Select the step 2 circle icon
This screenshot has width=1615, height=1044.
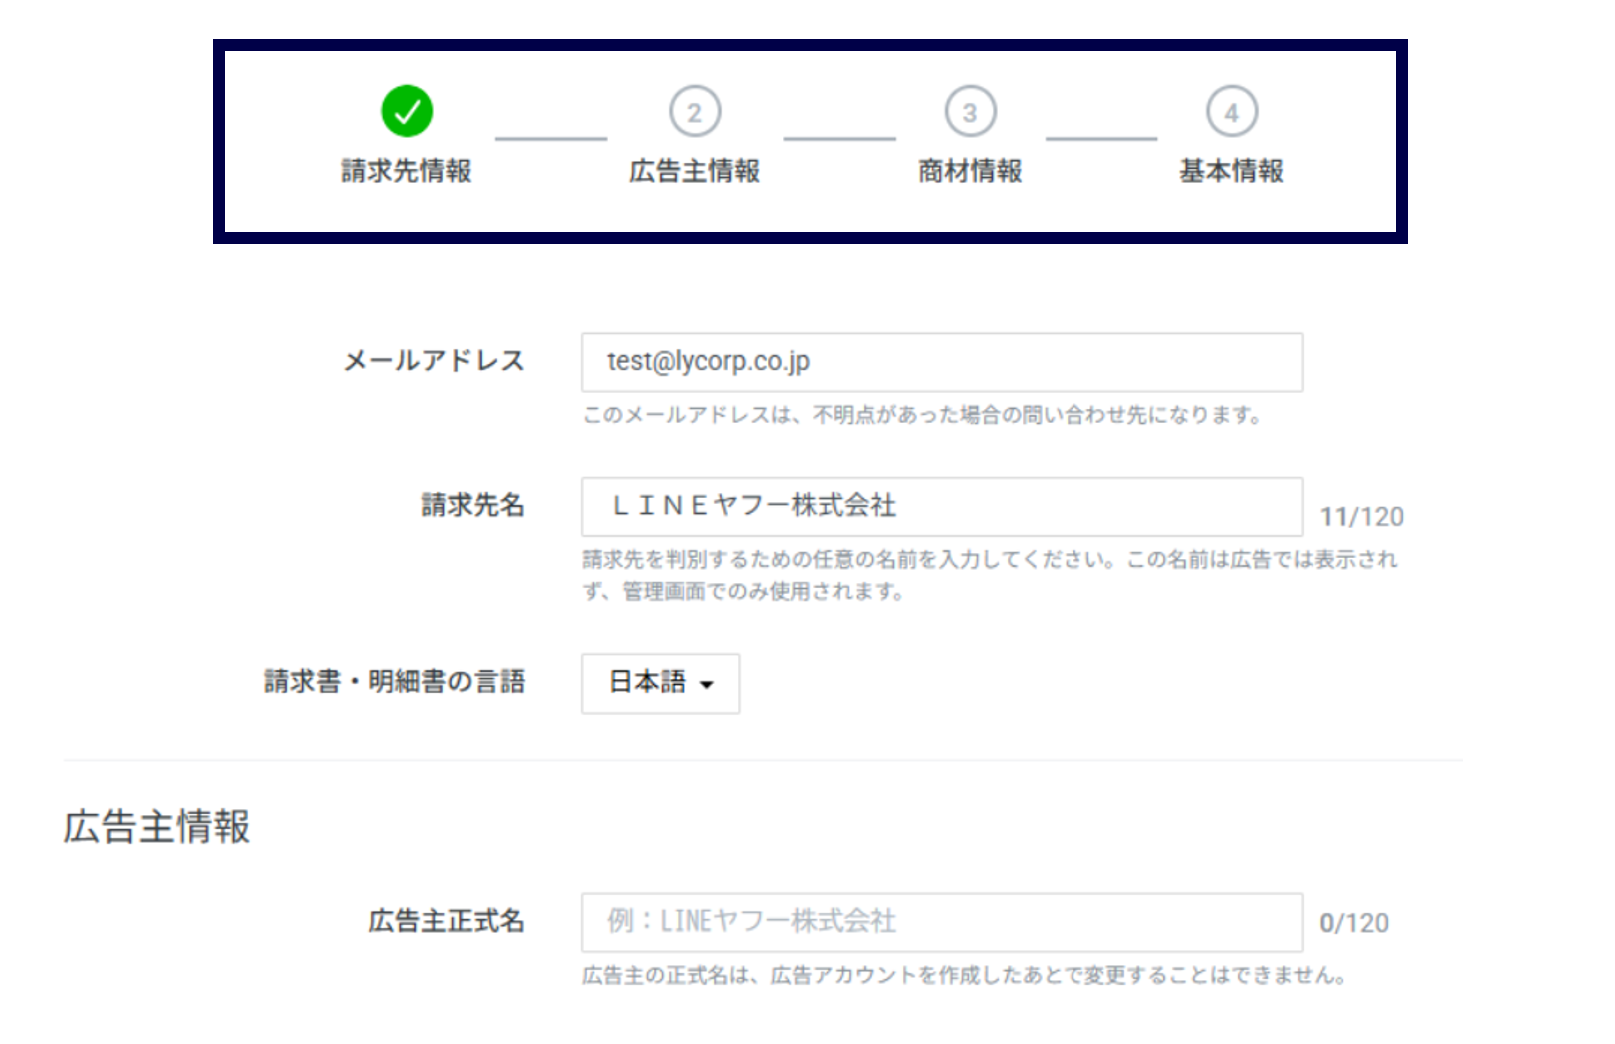pos(695,112)
